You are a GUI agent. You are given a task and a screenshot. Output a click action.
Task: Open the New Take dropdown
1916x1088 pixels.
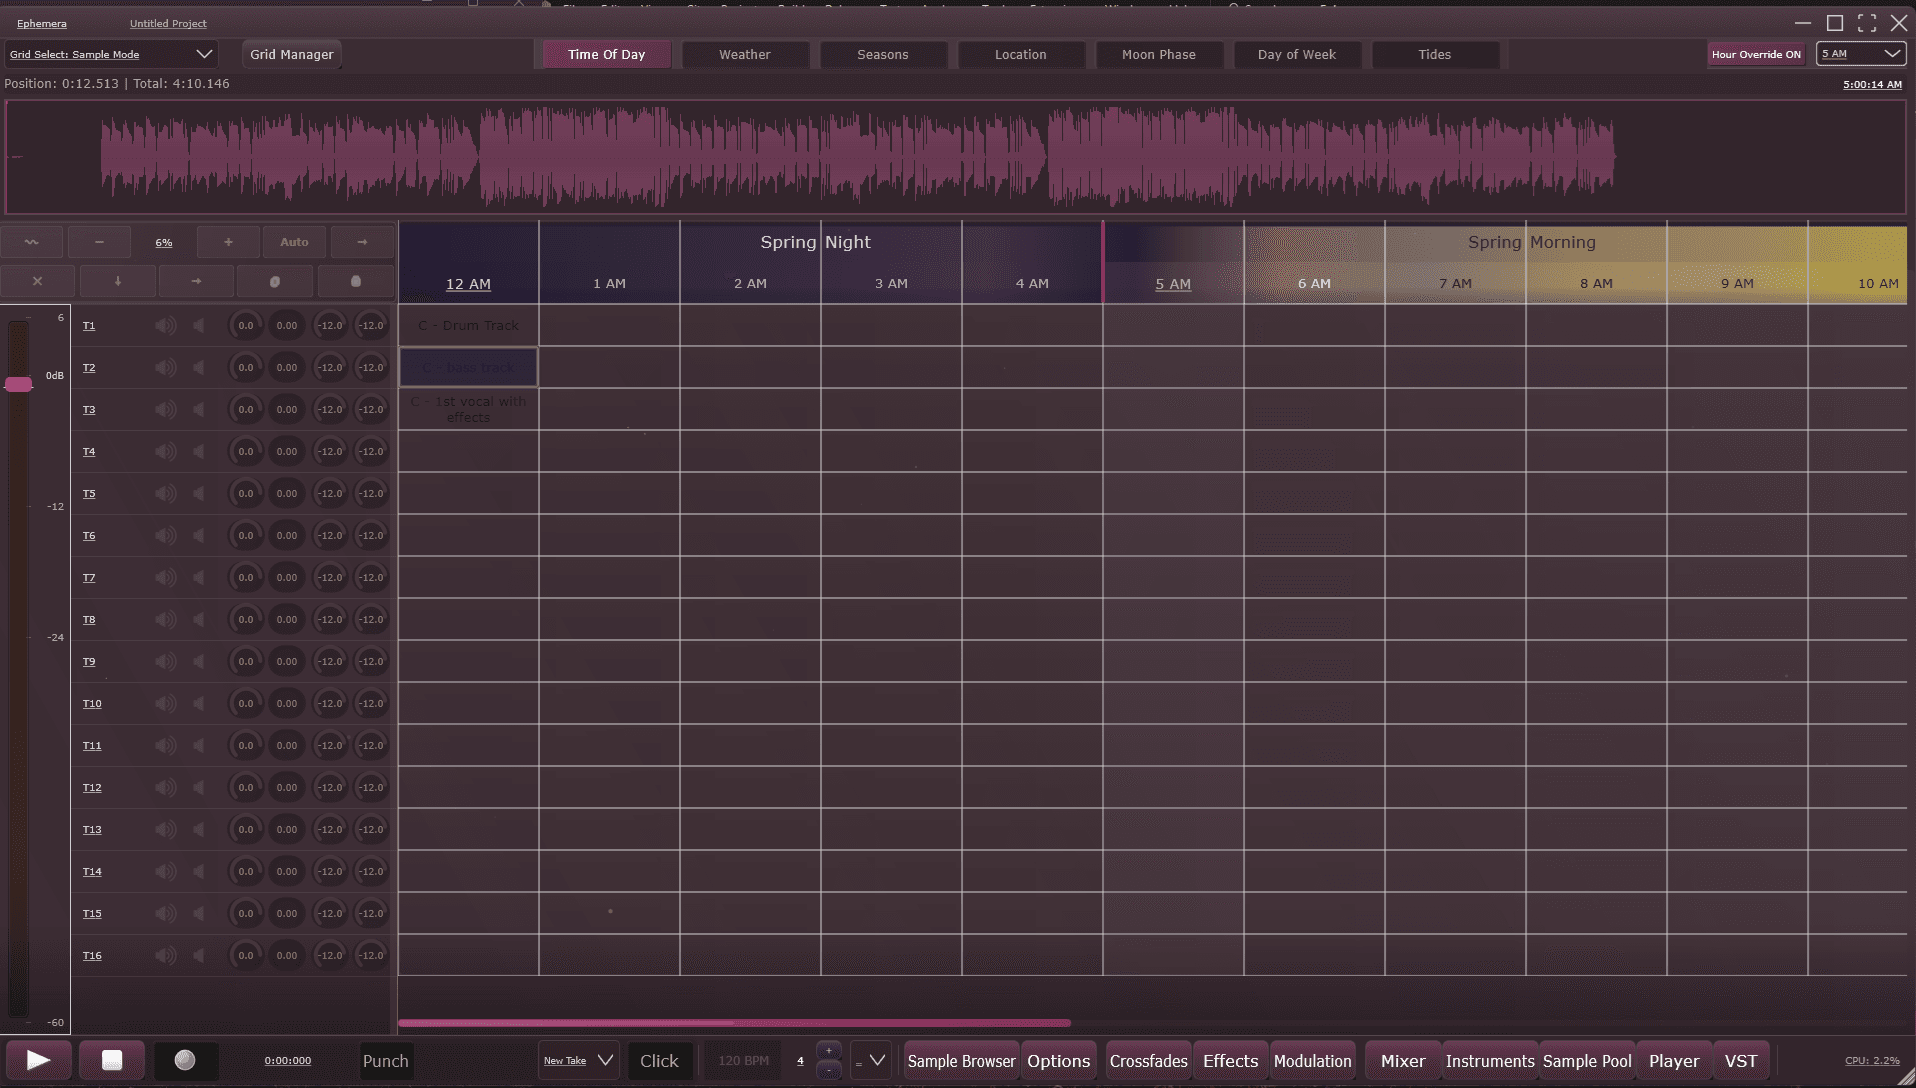point(578,1061)
